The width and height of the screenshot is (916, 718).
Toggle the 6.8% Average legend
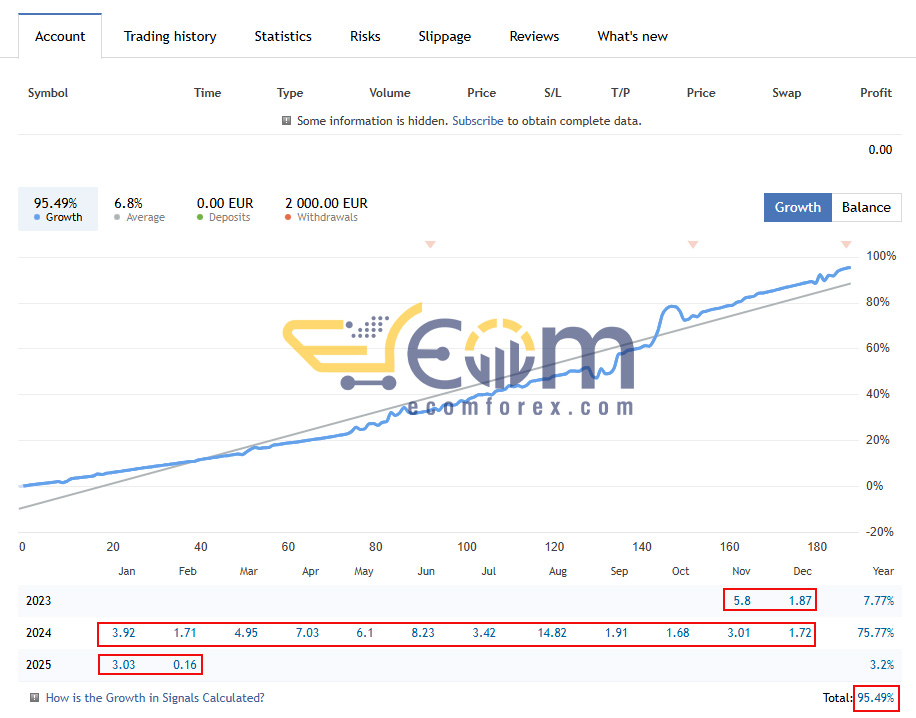tap(139, 209)
